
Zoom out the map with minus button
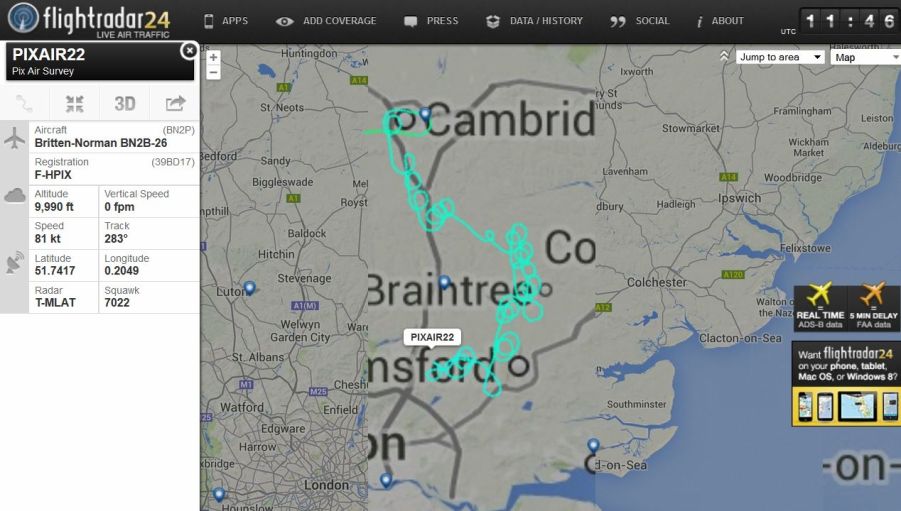coord(213,72)
